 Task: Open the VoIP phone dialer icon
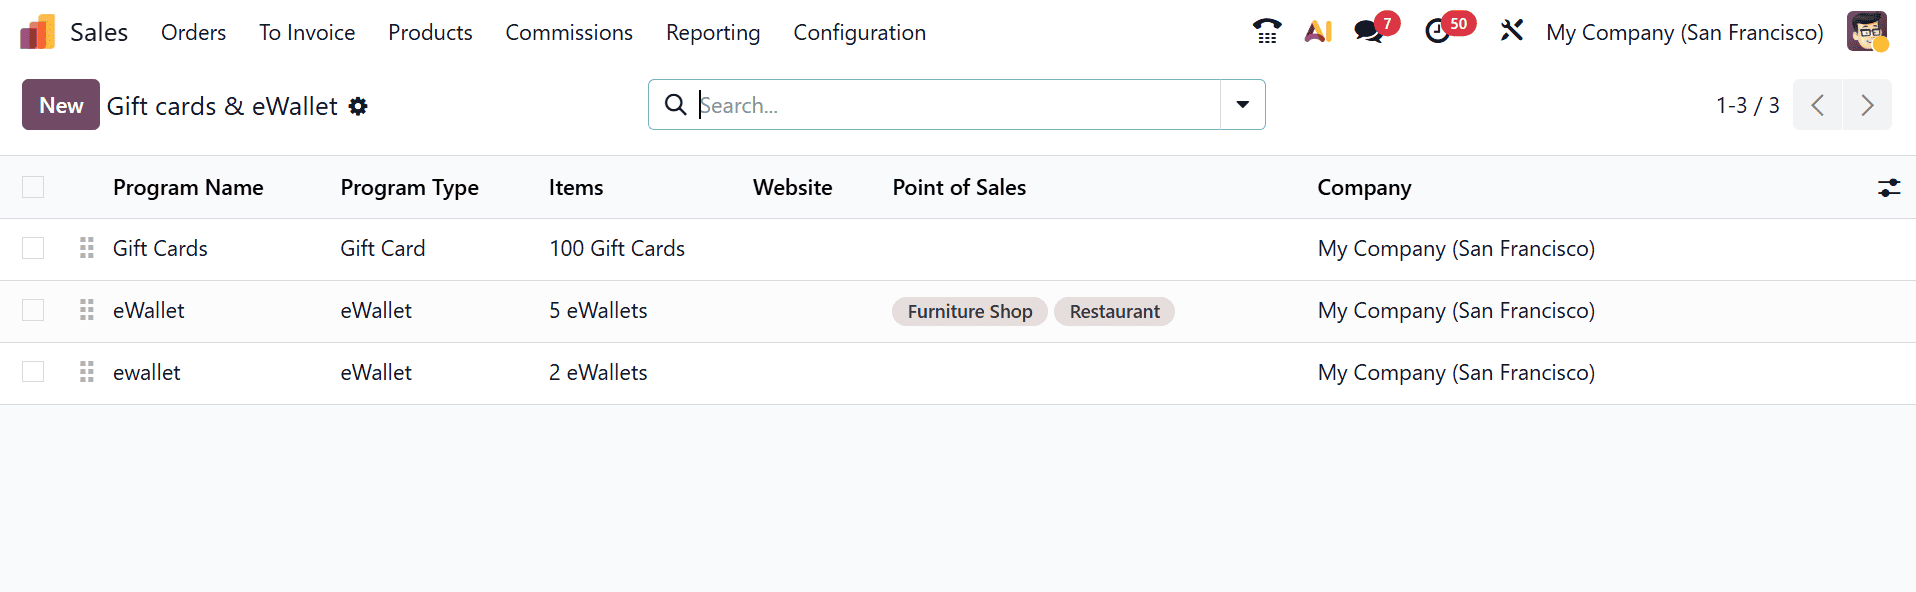[x=1266, y=32]
